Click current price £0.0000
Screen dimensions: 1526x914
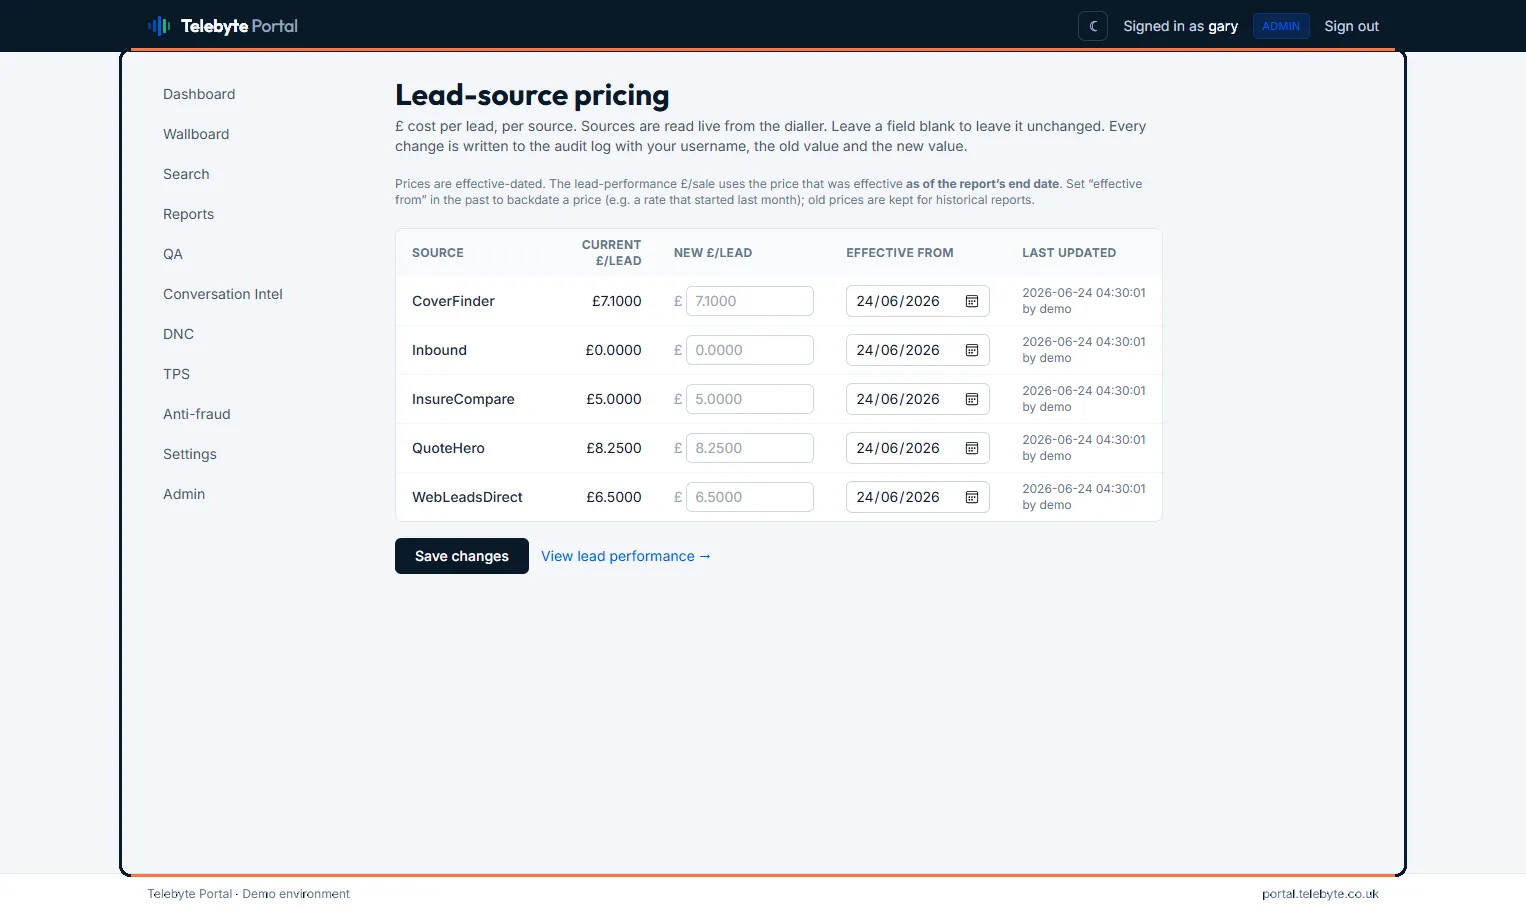(x=613, y=350)
